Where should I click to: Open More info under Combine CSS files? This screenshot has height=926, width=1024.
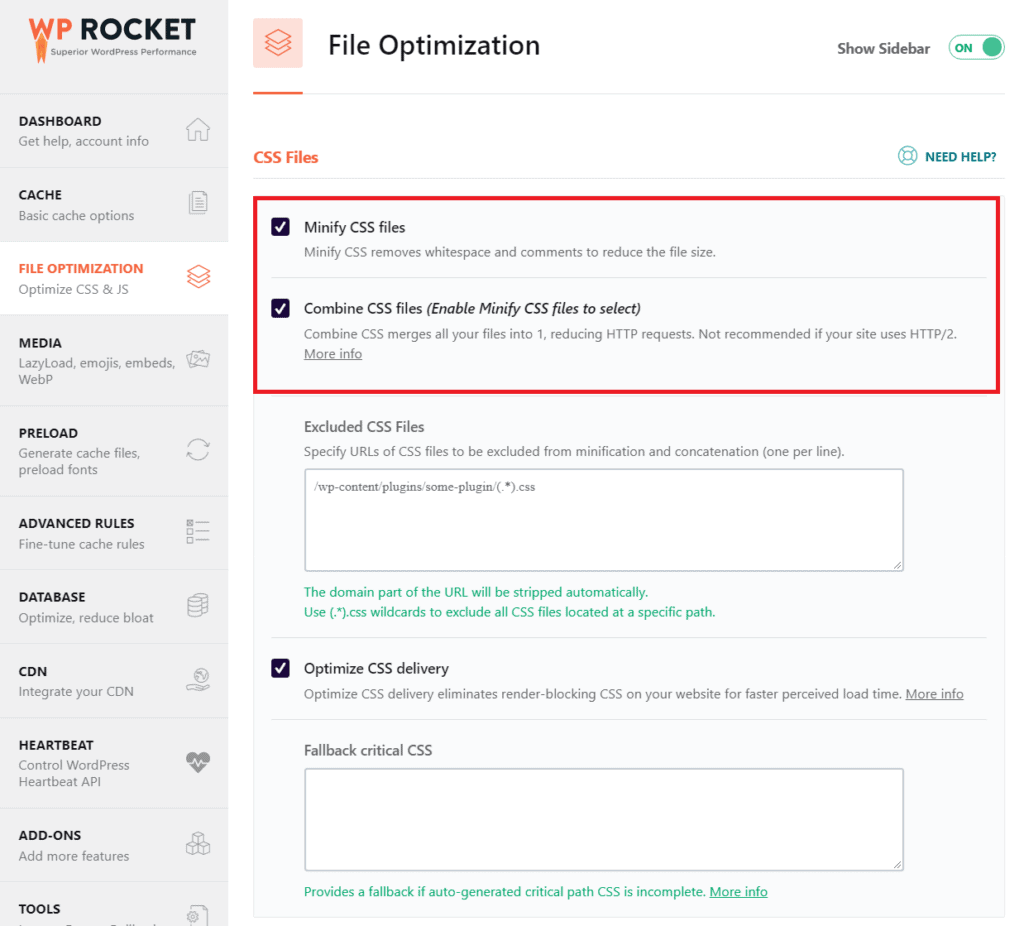[x=333, y=354]
